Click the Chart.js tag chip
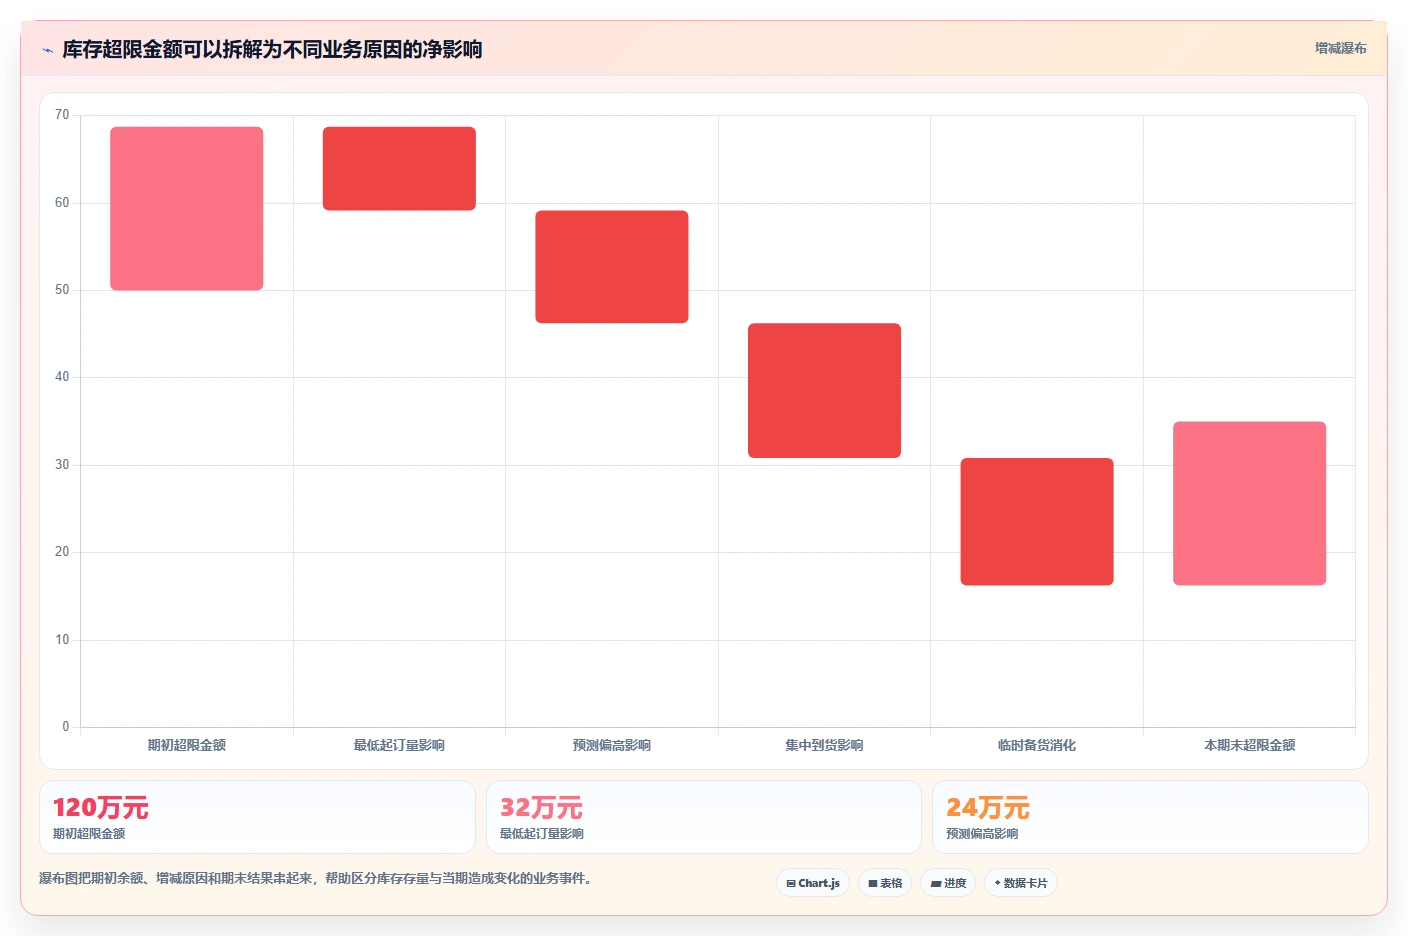Viewport: 1408px width, 936px height. point(813,883)
